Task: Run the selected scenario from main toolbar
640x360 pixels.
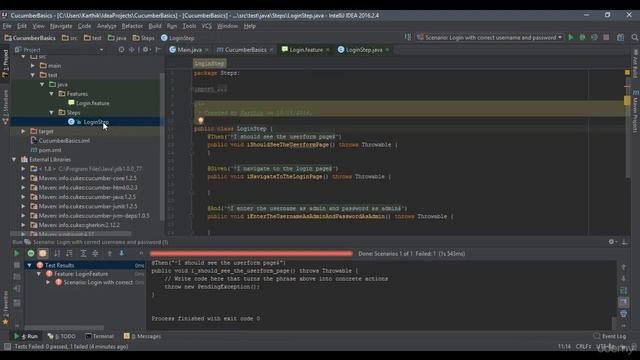Action: click(571, 37)
